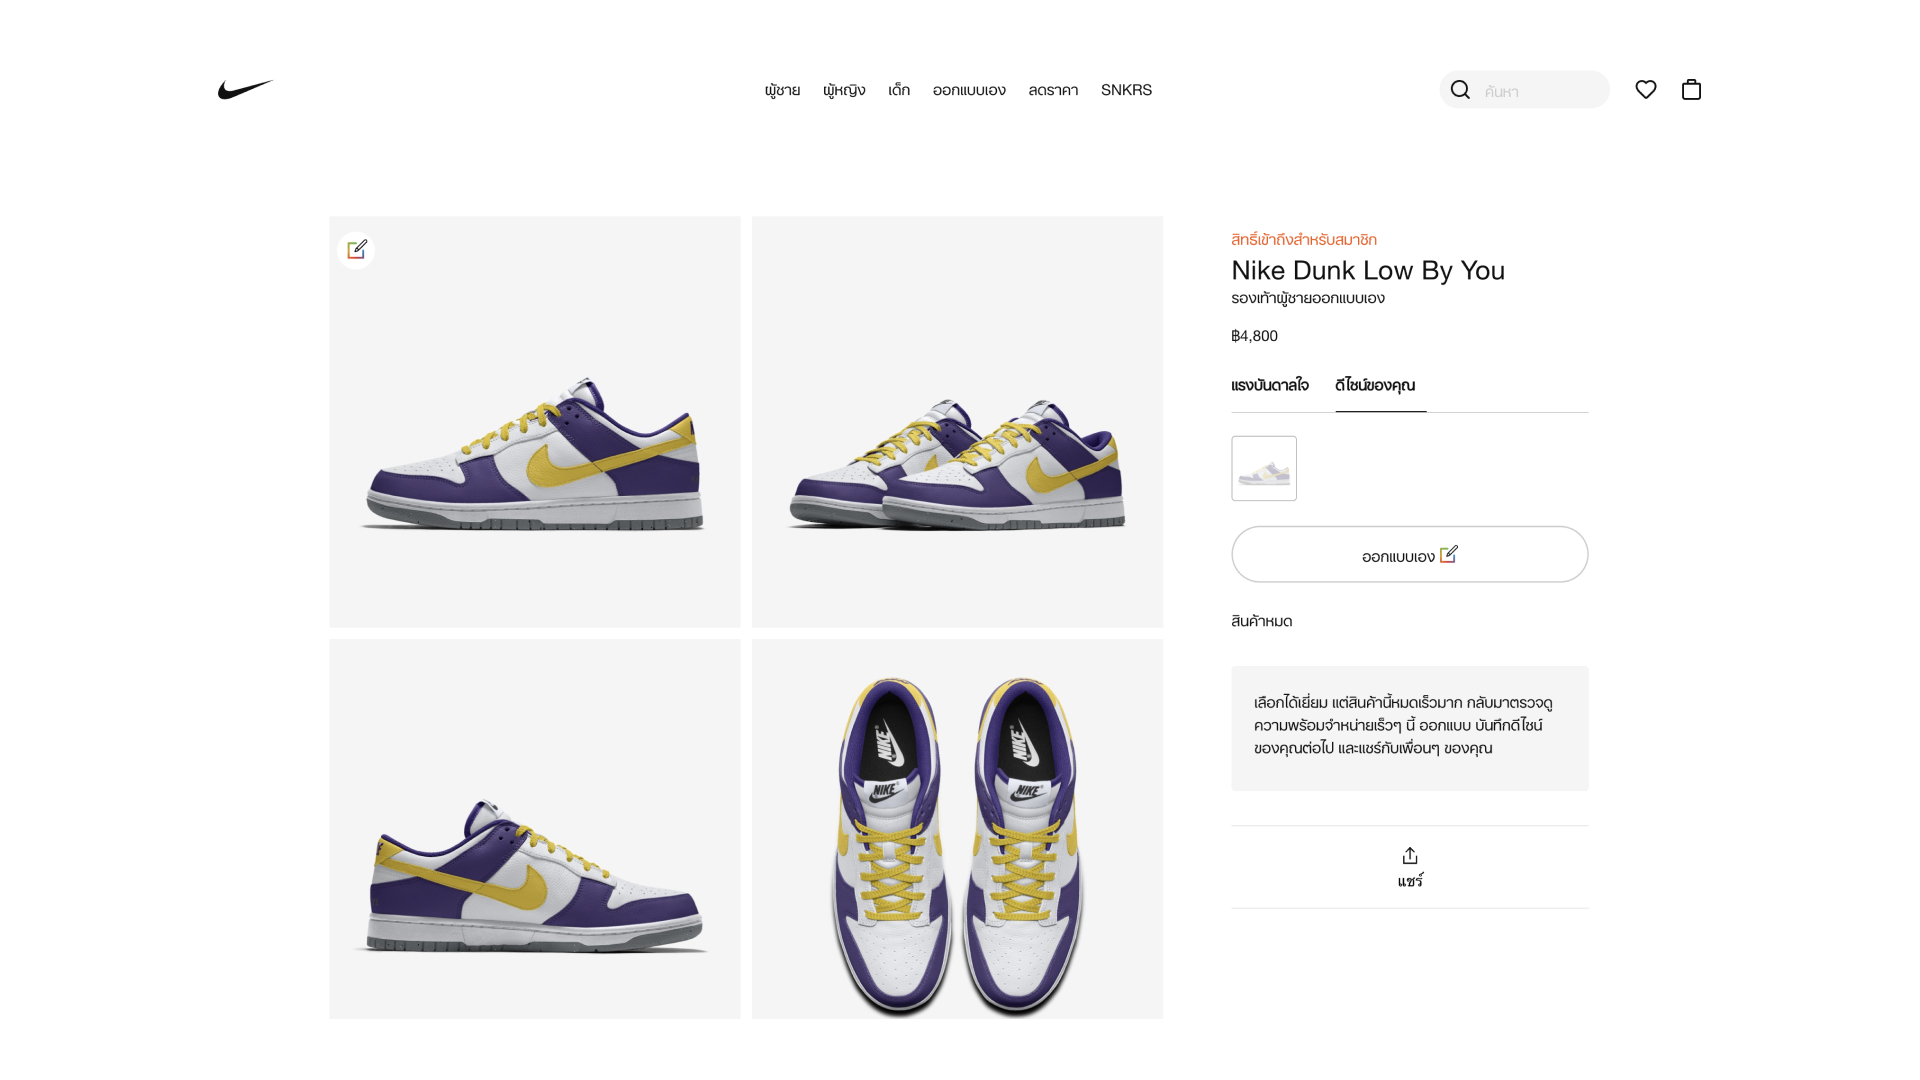Click the Nike swoosh logo

[245, 90]
